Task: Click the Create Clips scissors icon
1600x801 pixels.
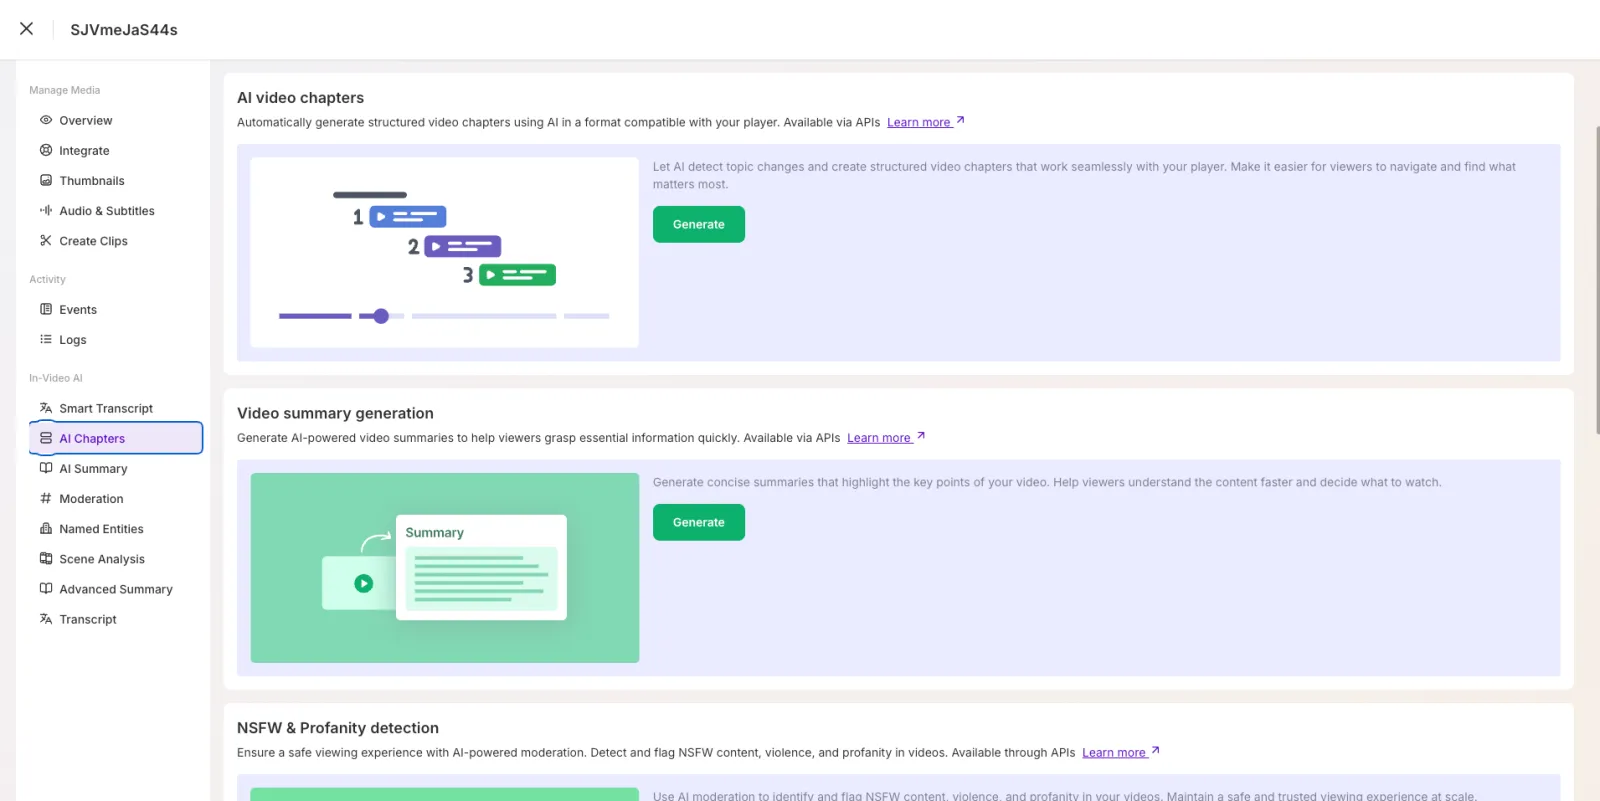Action: [46, 240]
